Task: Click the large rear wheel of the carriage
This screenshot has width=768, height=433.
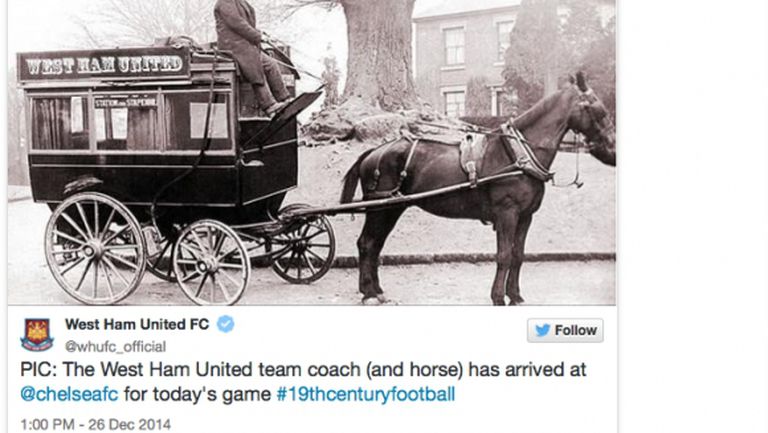Action: 95,248
